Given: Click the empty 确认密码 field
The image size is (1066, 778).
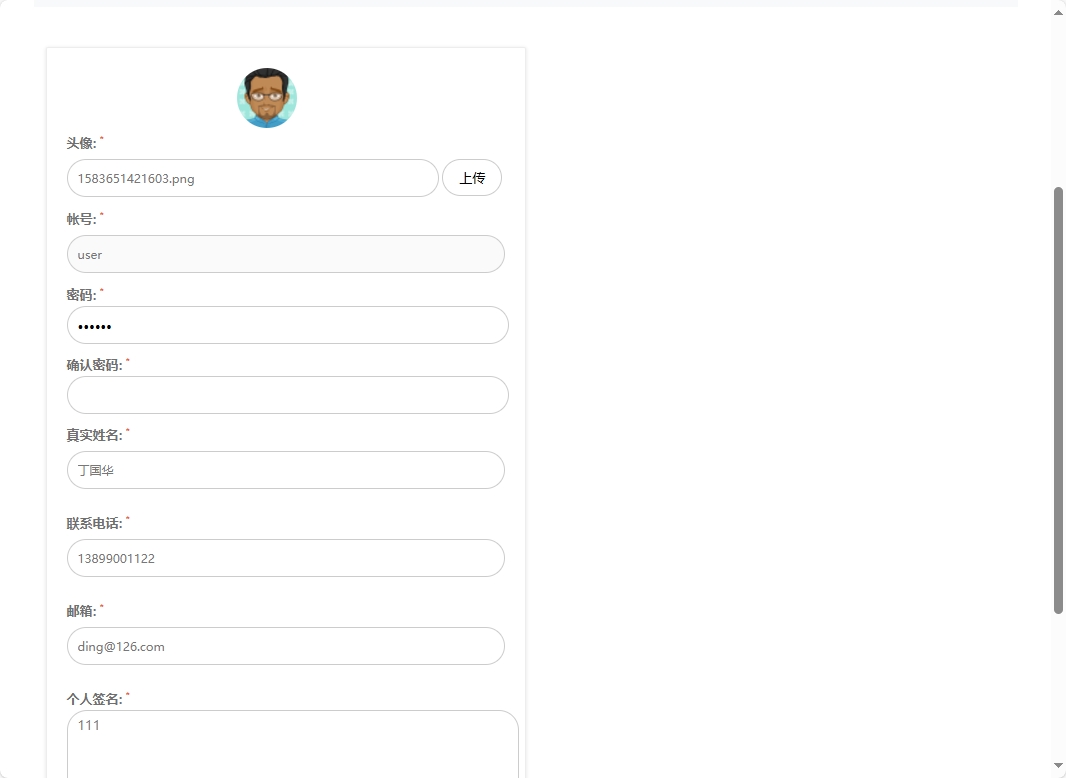Looking at the screenshot, I should (287, 395).
